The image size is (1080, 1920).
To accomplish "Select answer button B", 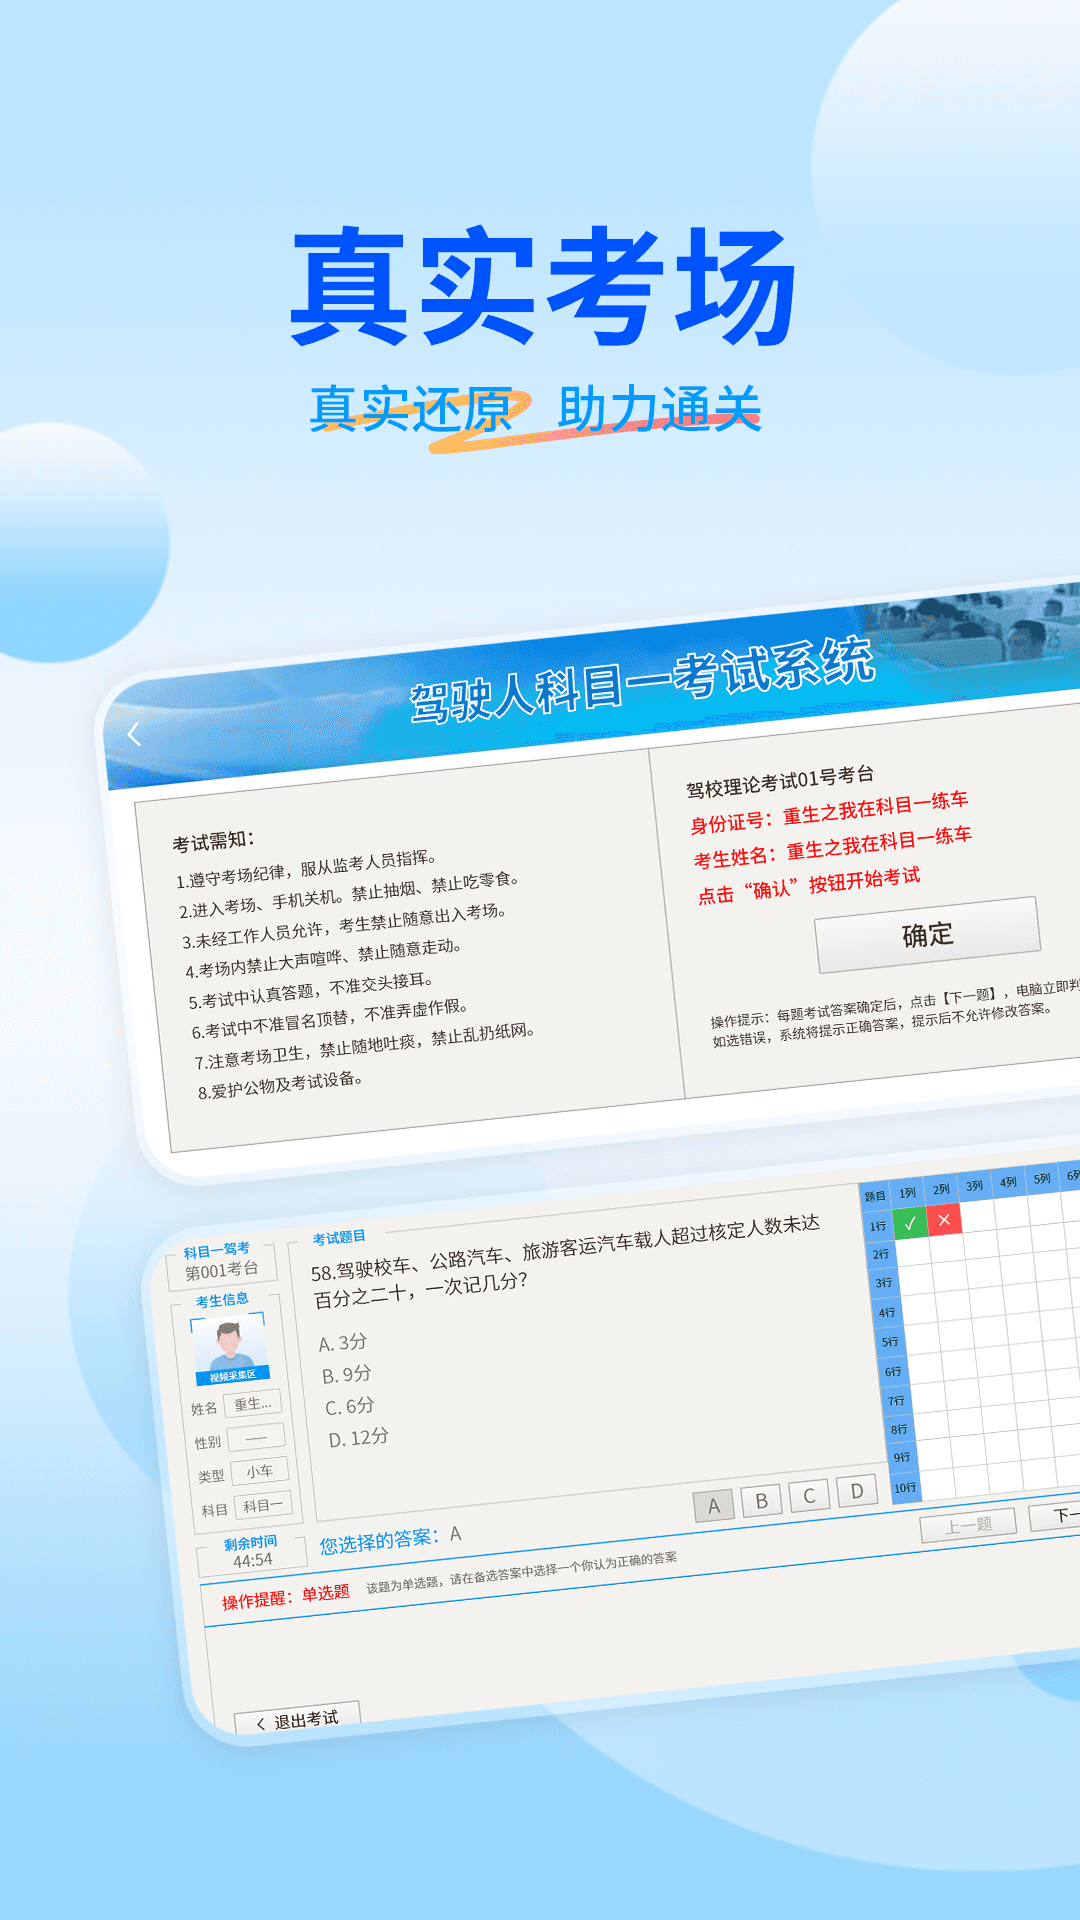I will point(762,1500).
